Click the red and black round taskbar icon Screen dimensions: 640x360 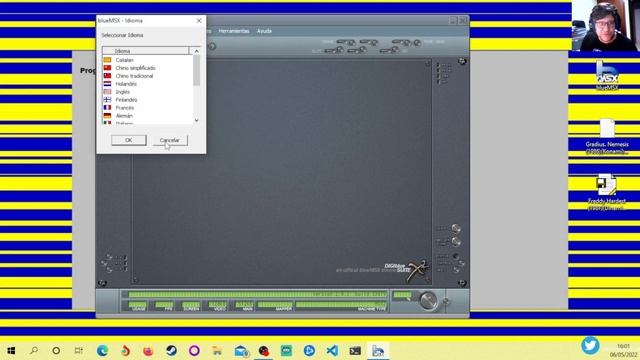point(264,351)
